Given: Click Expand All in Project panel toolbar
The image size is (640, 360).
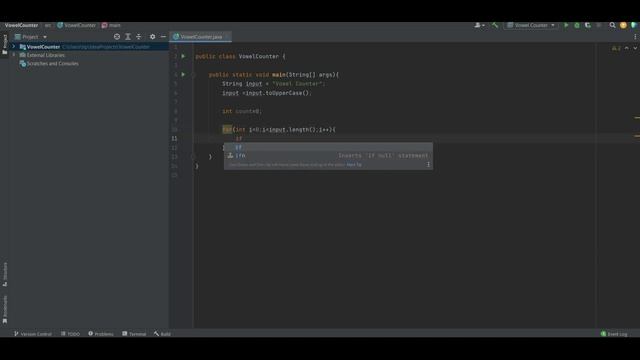Looking at the screenshot, I should coord(128,37).
